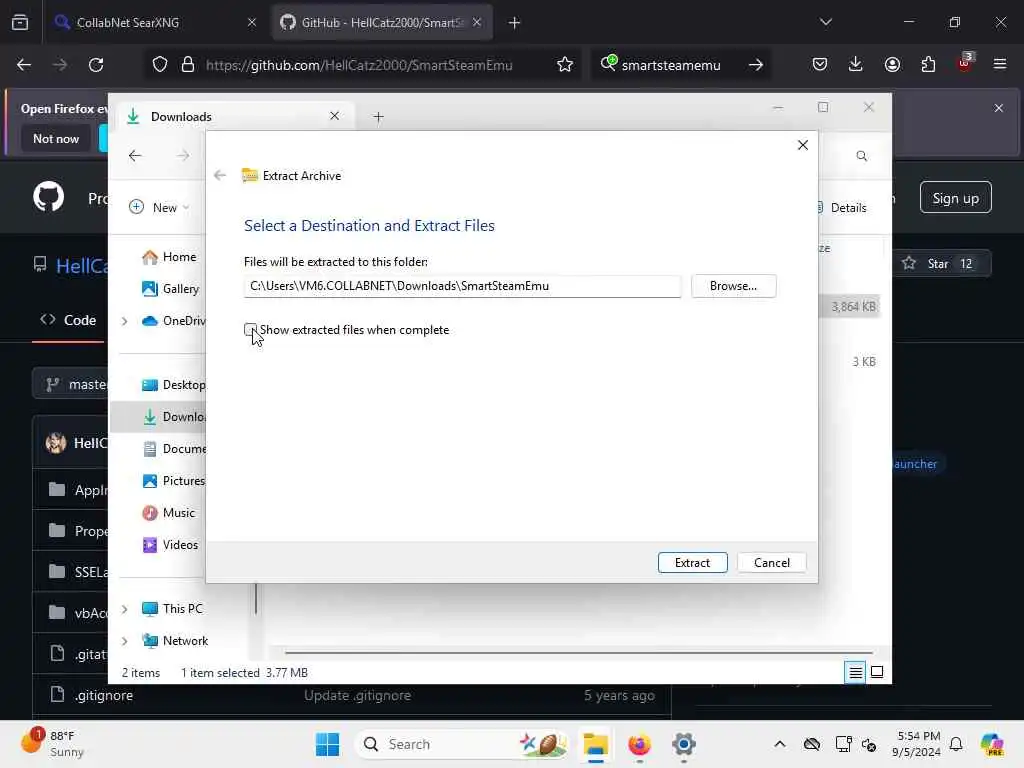Click Explorer back navigation arrow
Screen dimensions: 1024x768
click(135, 155)
